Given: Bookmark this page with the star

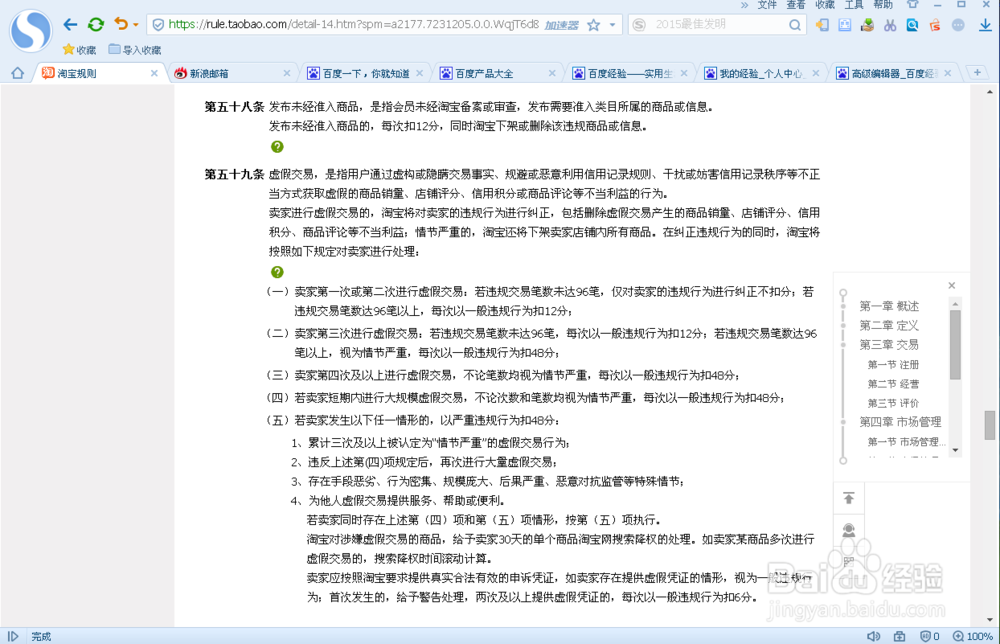Looking at the screenshot, I should 594,25.
